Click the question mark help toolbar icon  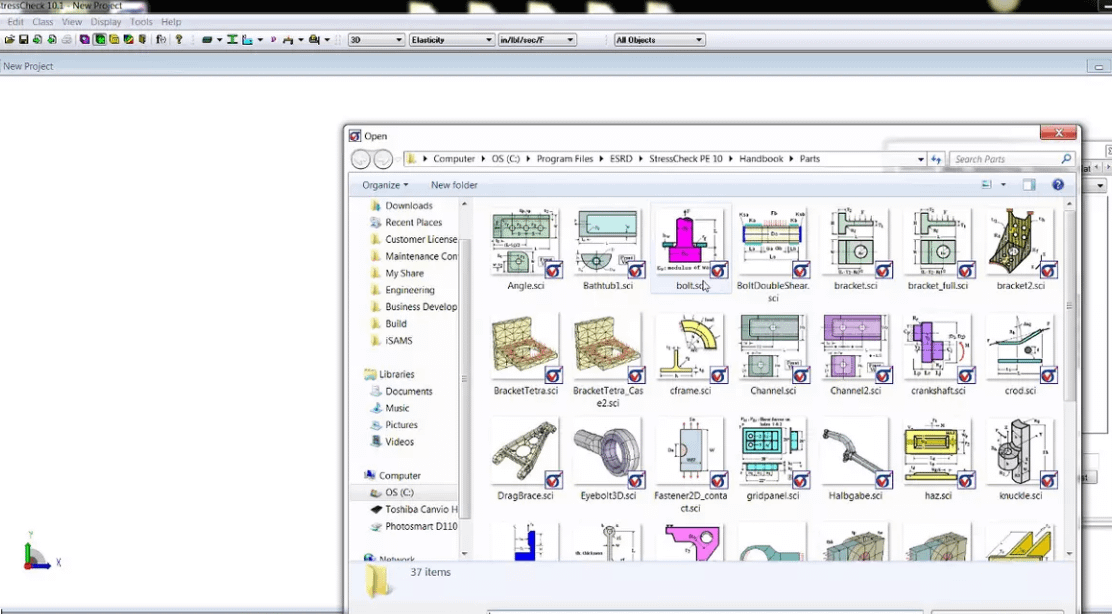[179, 40]
